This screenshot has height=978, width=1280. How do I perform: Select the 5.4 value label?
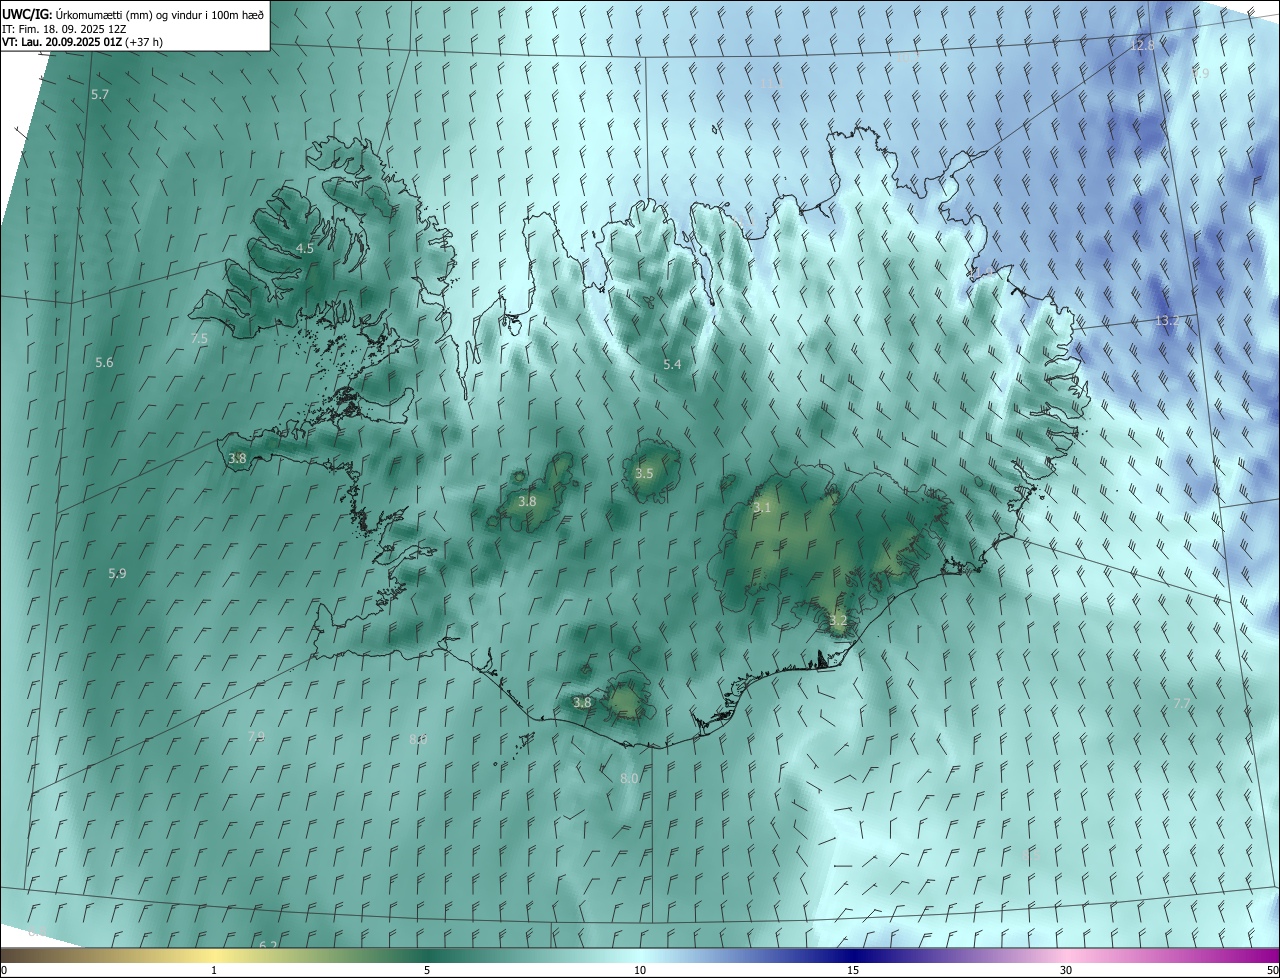point(672,365)
